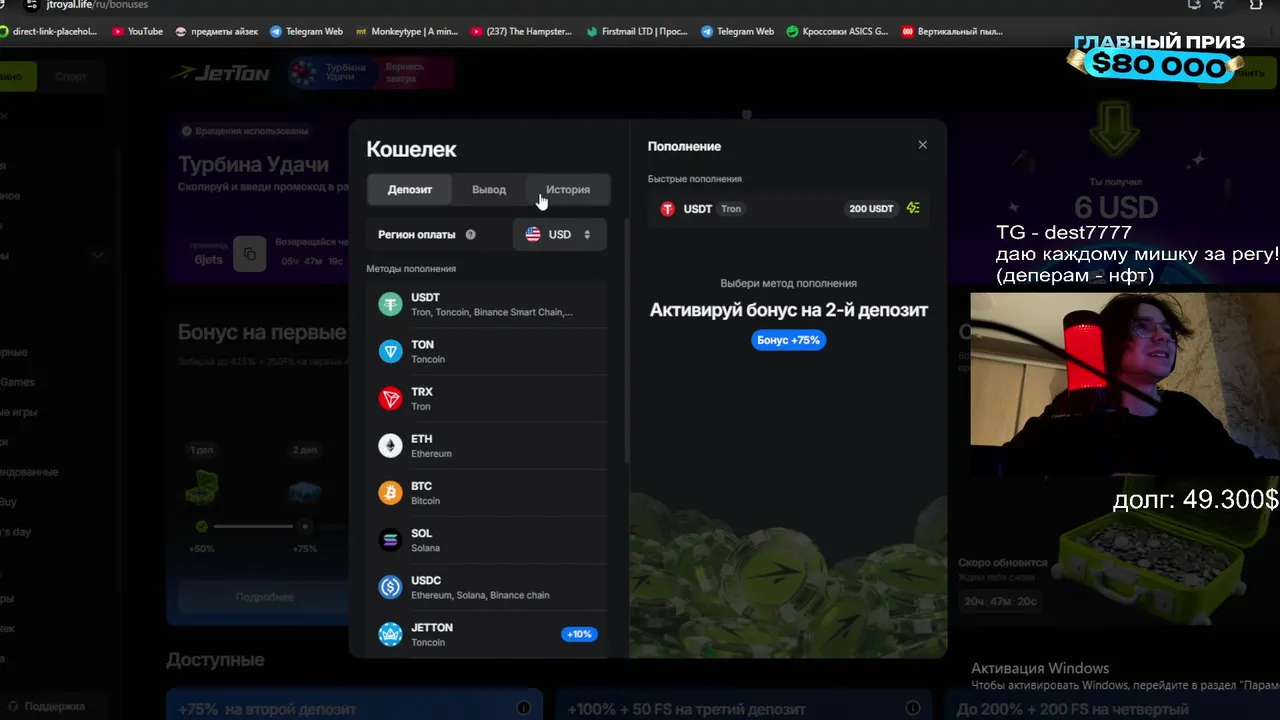Viewport: 1280px width, 720px height.
Task: Click the Подробнее button behind the dialog
Action: tap(265, 597)
